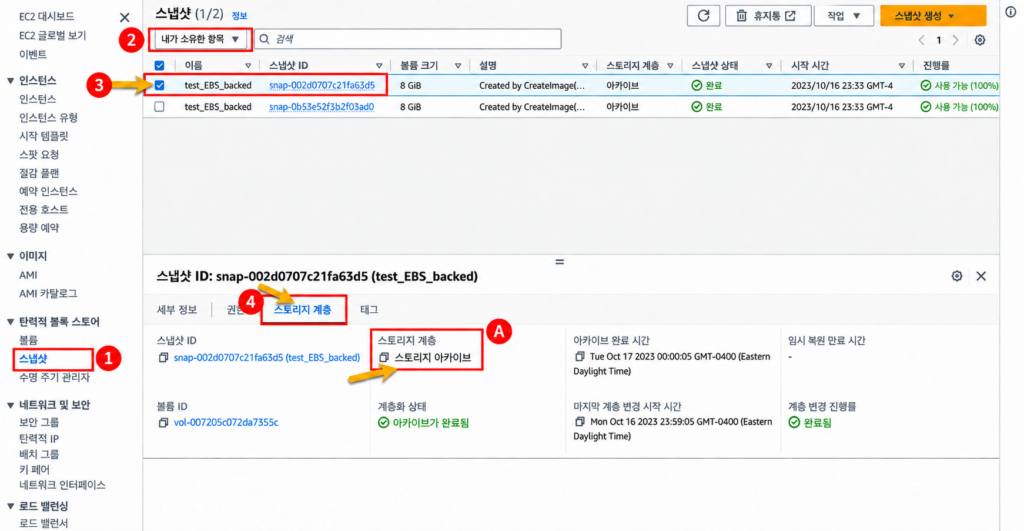Click the snapshot 검색 search field
This screenshot has height=531, width=1024.
408,39
